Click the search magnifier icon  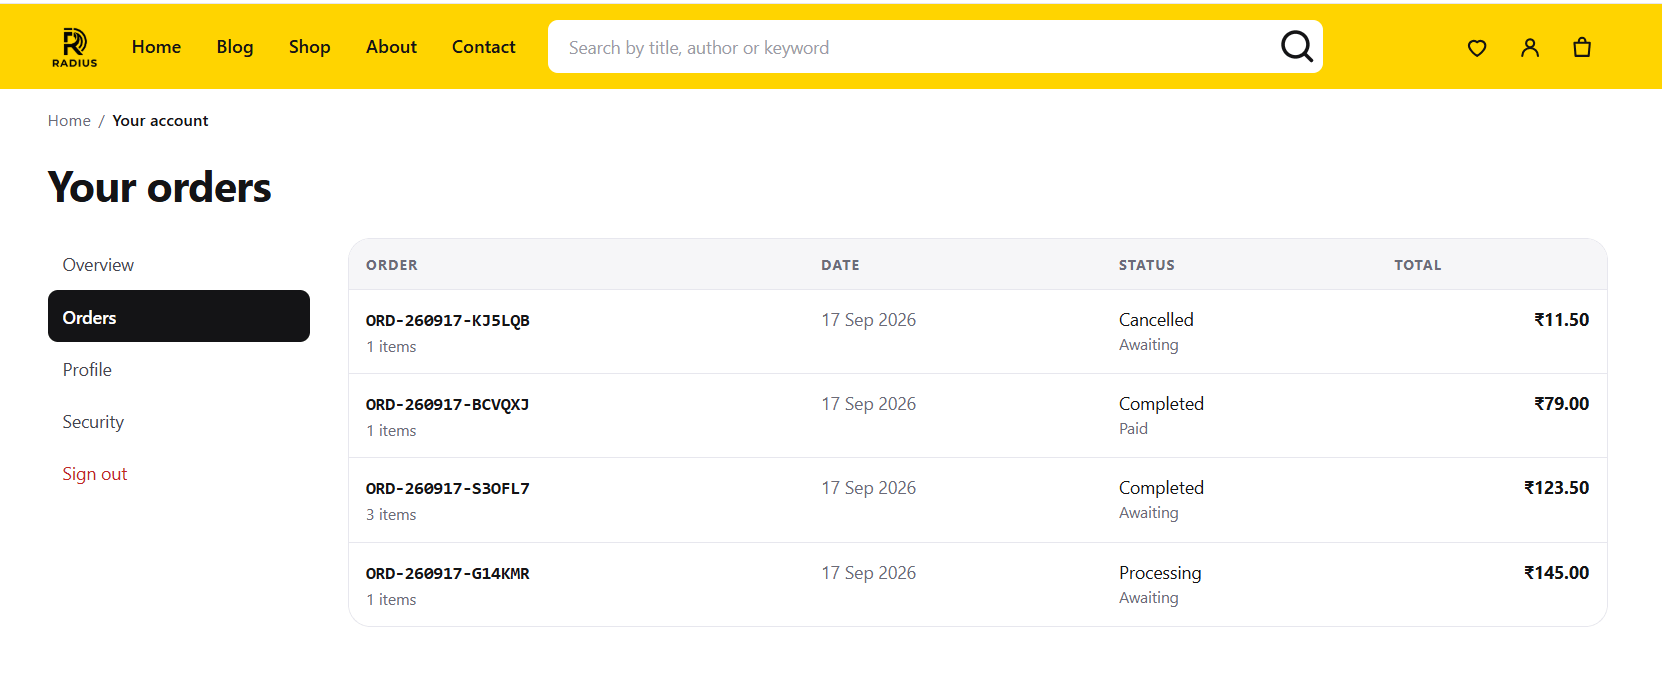tap(1297, 46)
